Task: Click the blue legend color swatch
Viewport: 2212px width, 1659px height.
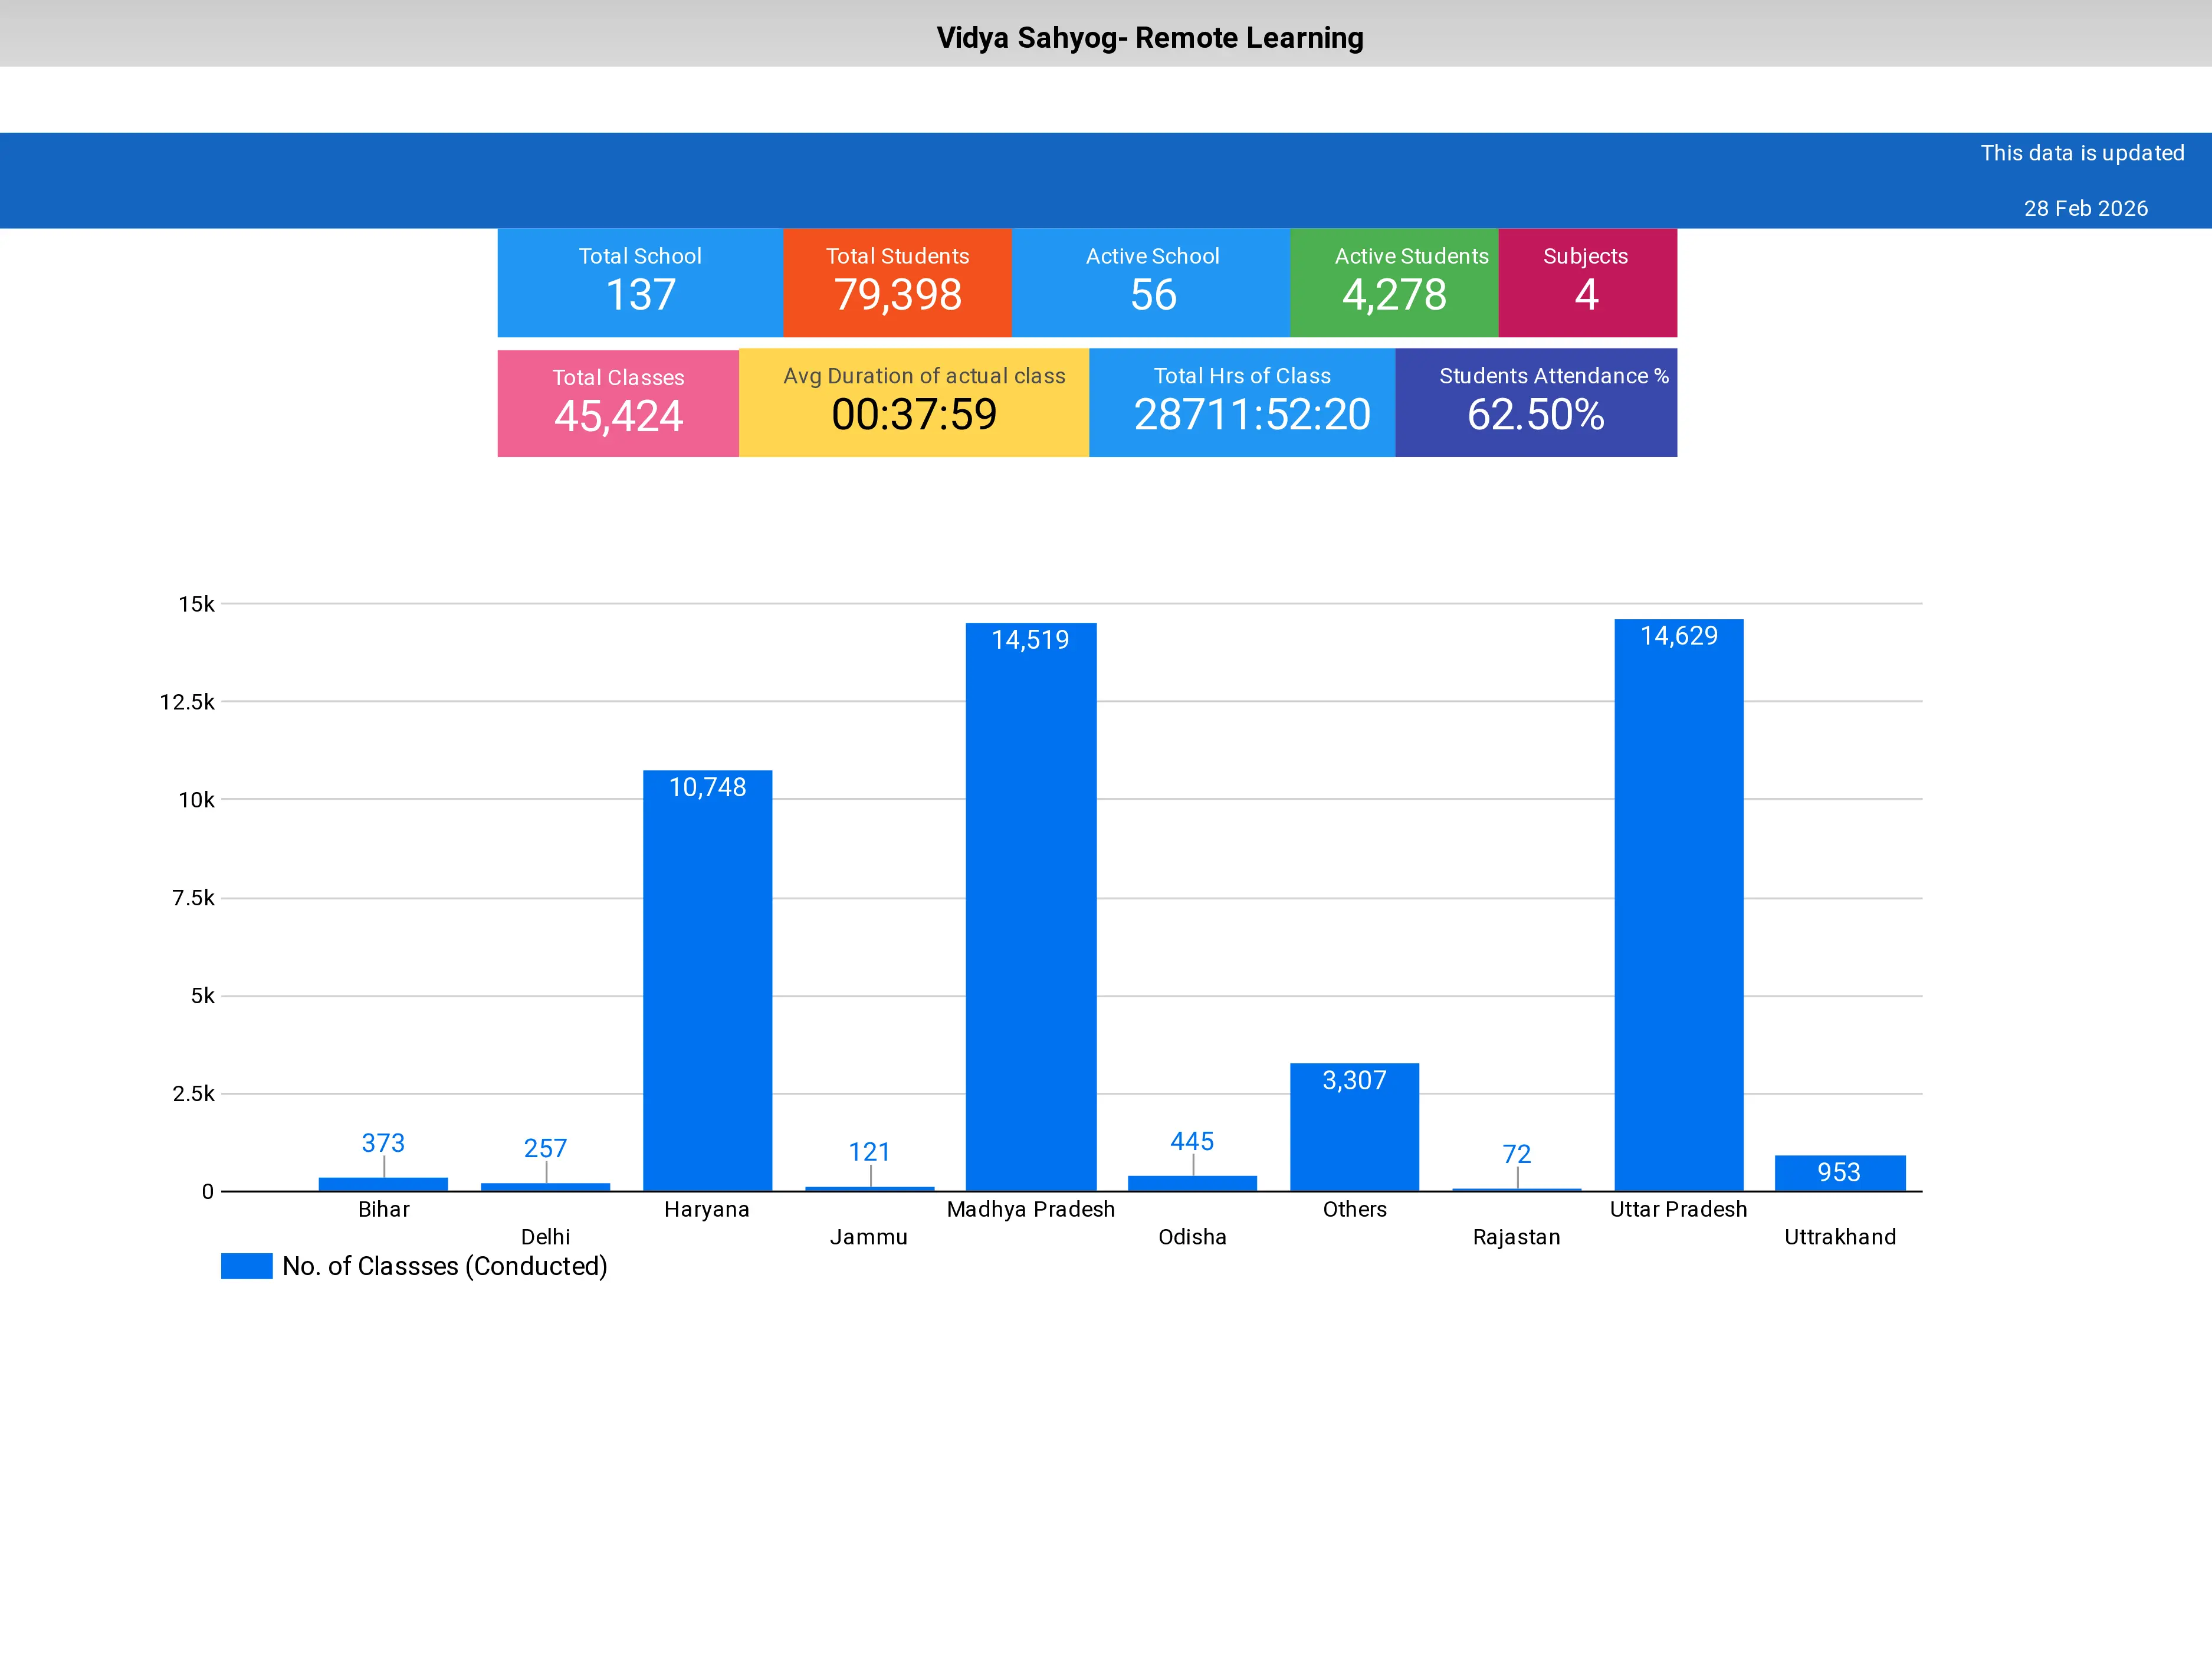Action: [x=246, y=1266]
